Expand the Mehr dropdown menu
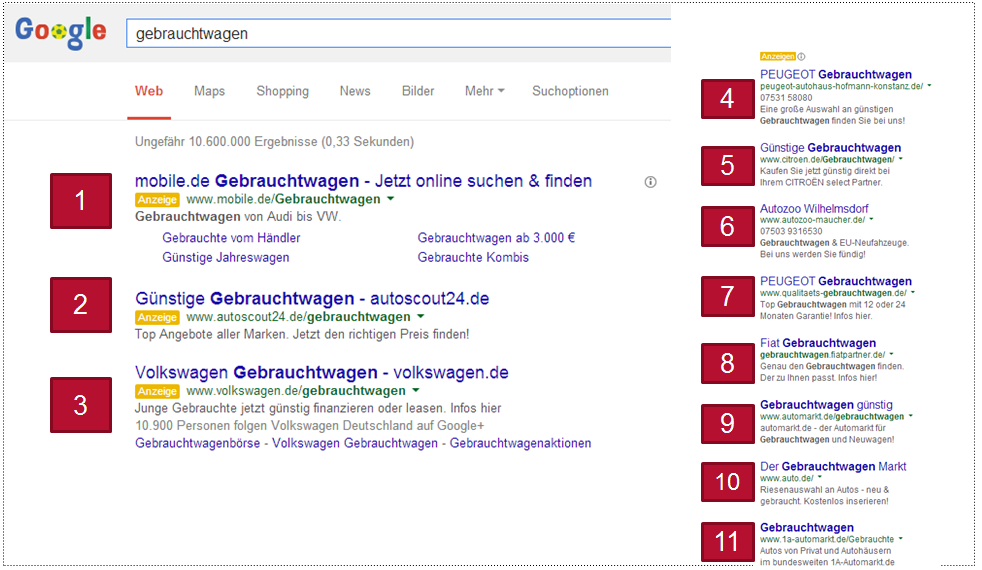 pos(484,91)
